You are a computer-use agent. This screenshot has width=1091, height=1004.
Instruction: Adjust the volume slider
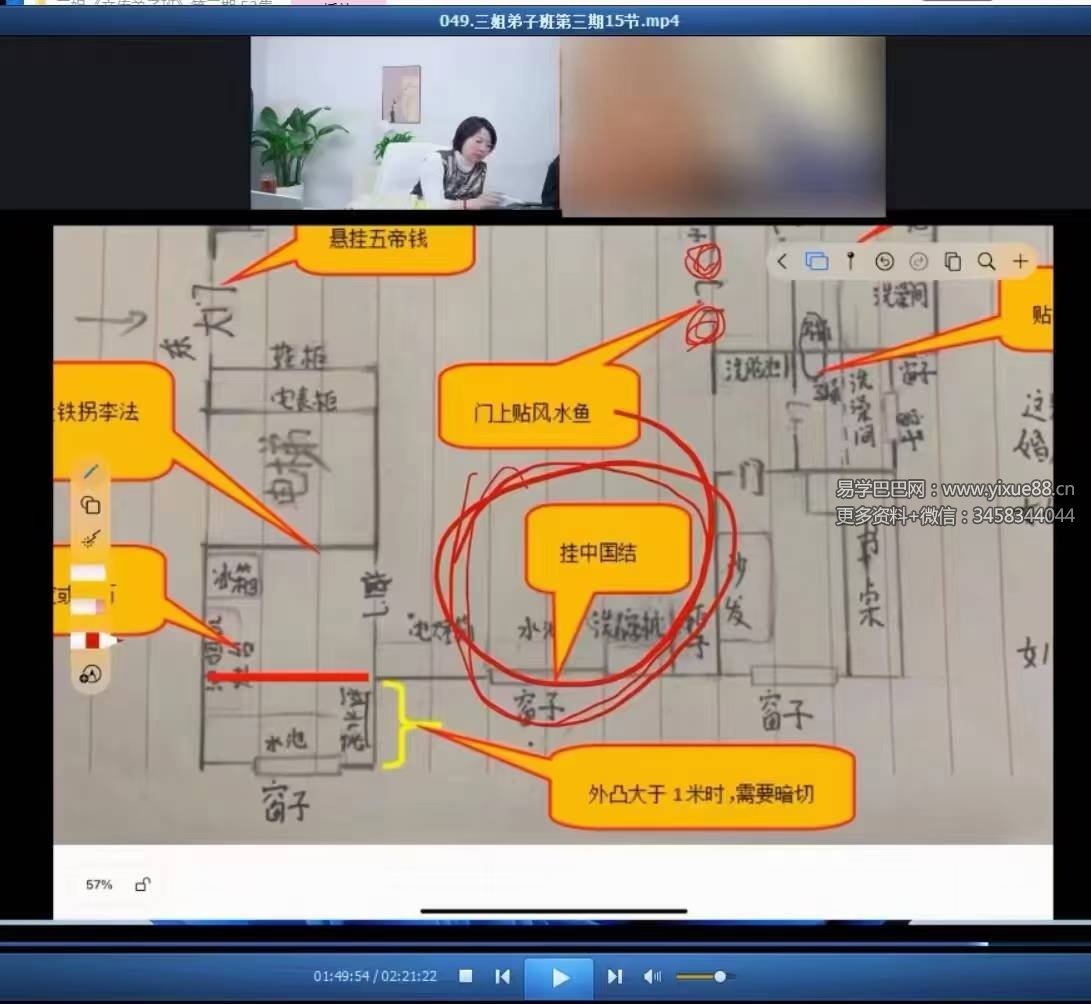[718, 976]
